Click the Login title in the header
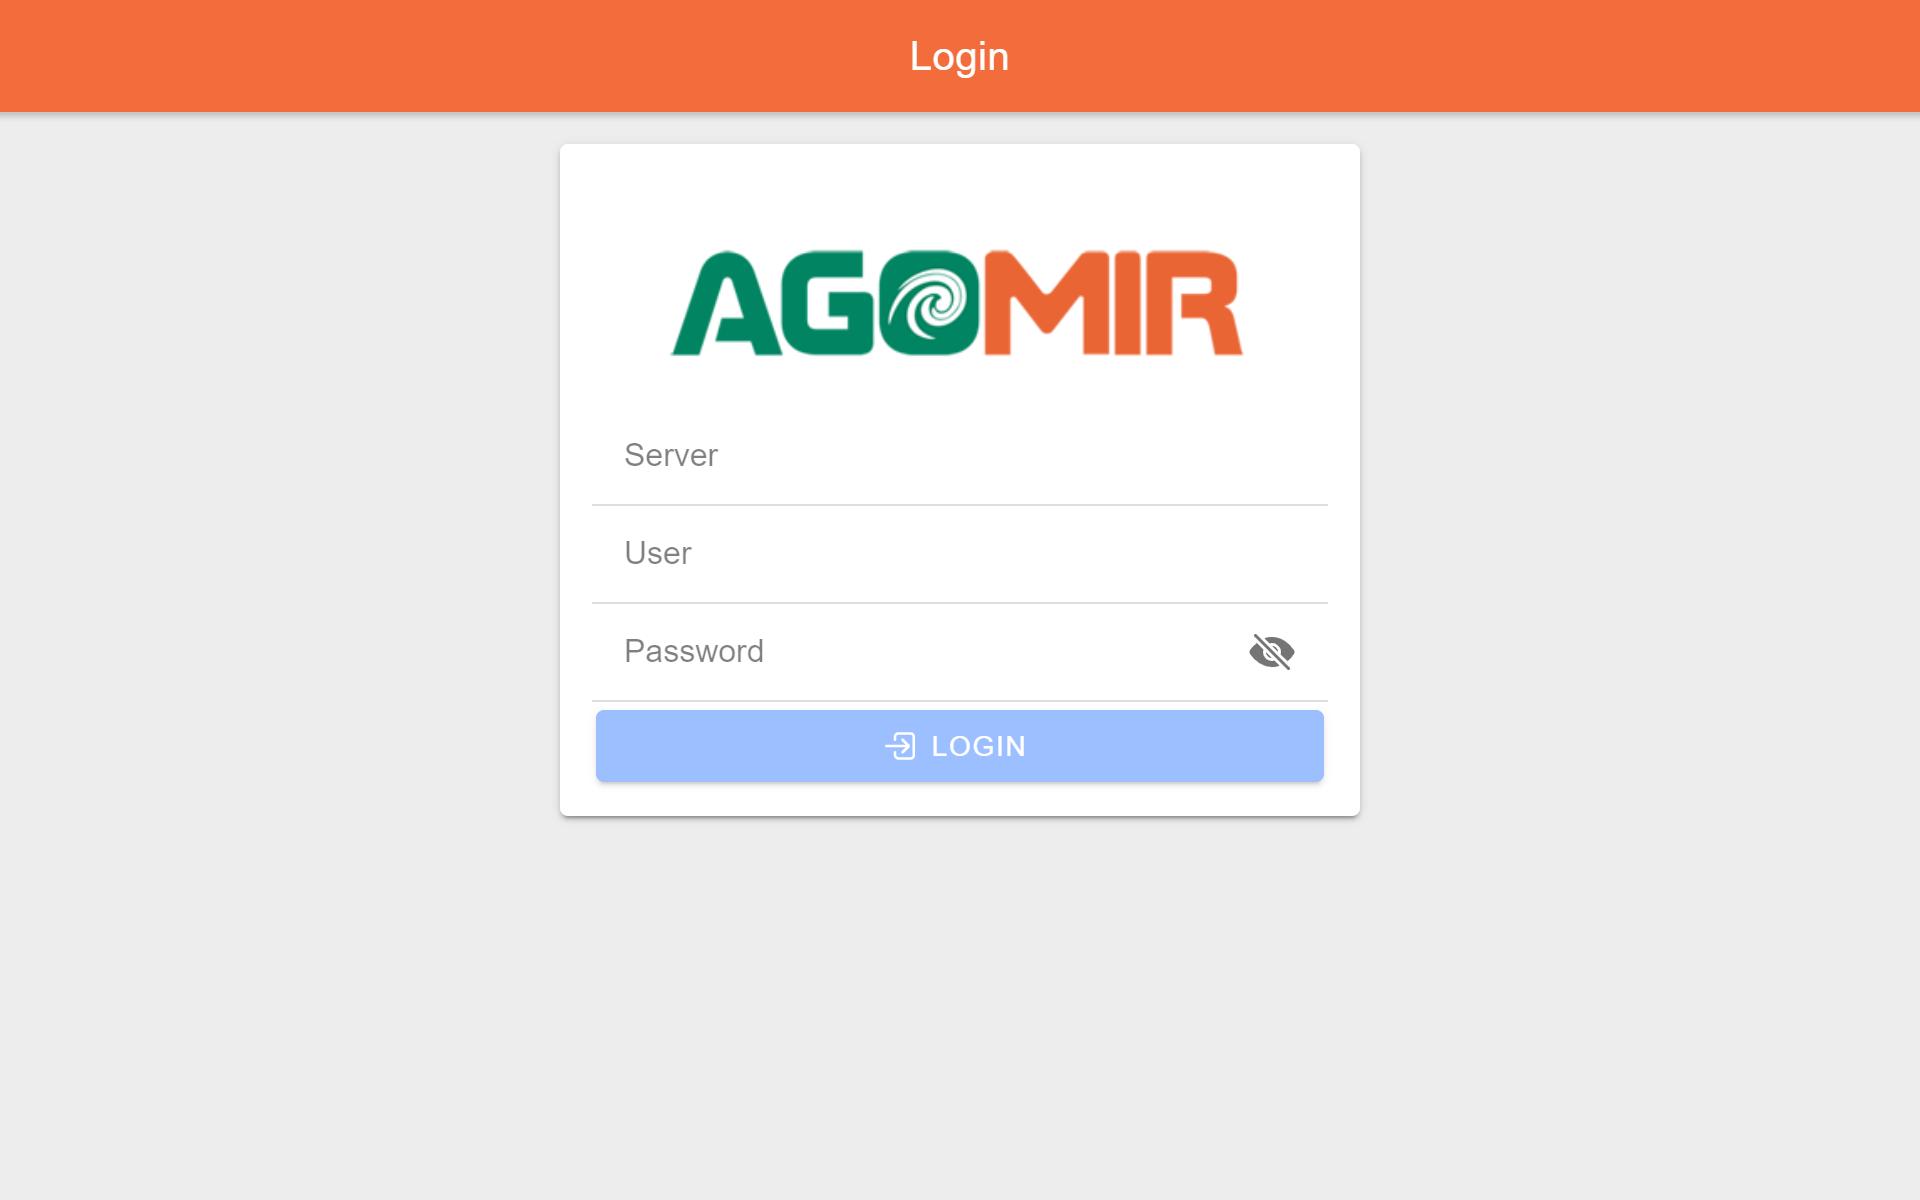Viewport: 1920px width, 1200px height. tap(959, 56)
